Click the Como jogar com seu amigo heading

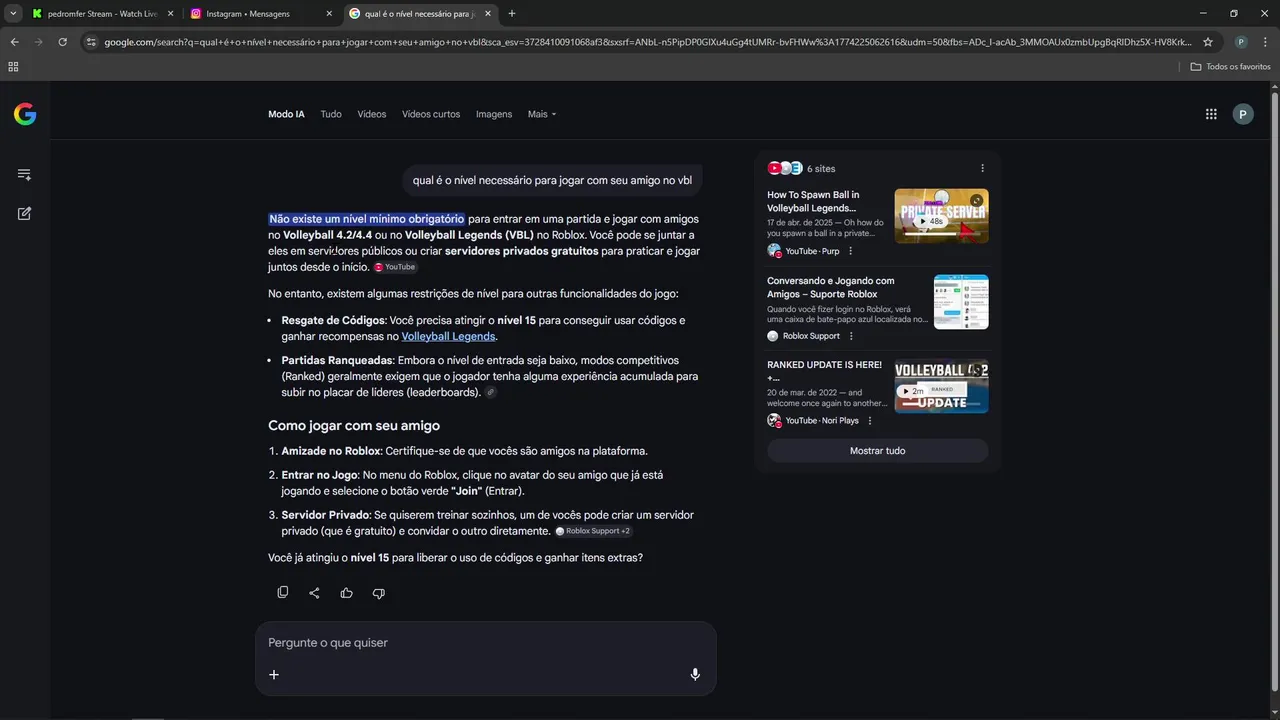click(x=354, y=426)
